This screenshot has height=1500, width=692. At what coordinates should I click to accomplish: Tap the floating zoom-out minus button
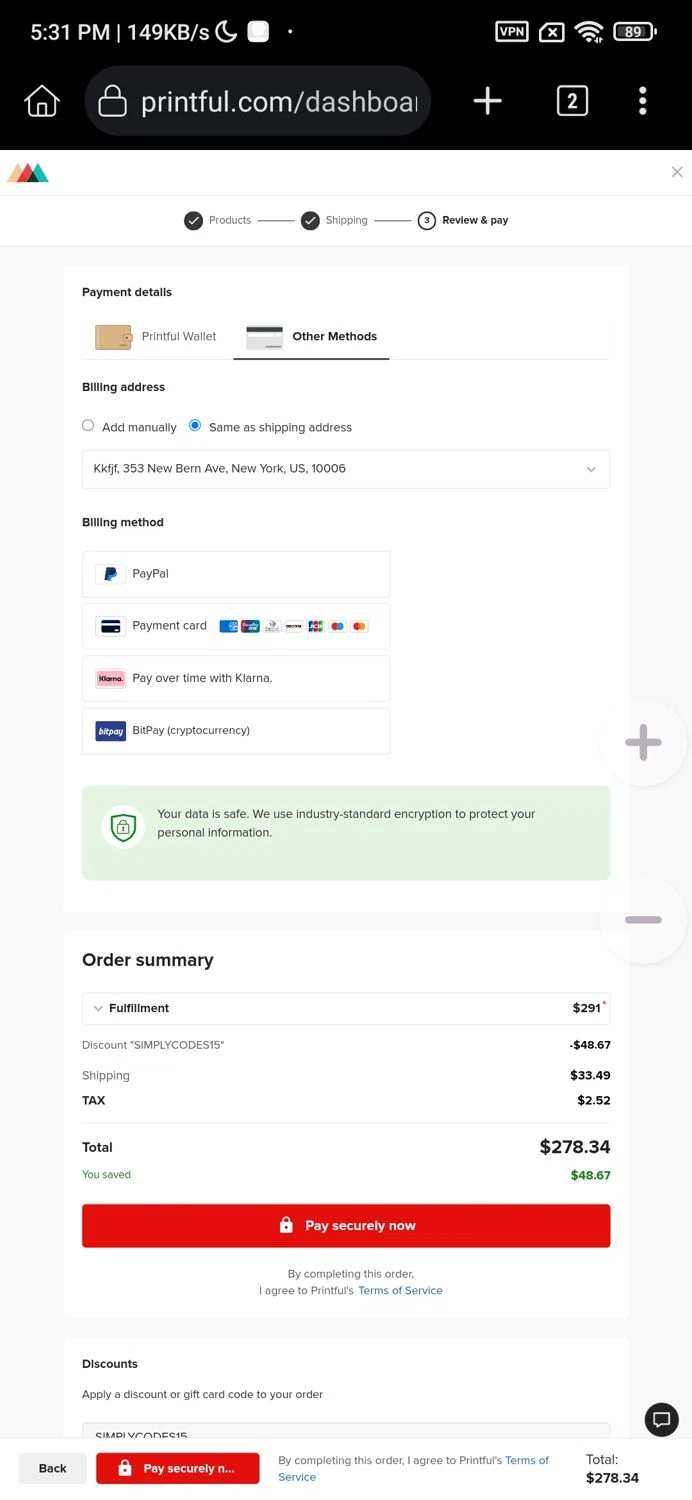[x=643, y=920]
